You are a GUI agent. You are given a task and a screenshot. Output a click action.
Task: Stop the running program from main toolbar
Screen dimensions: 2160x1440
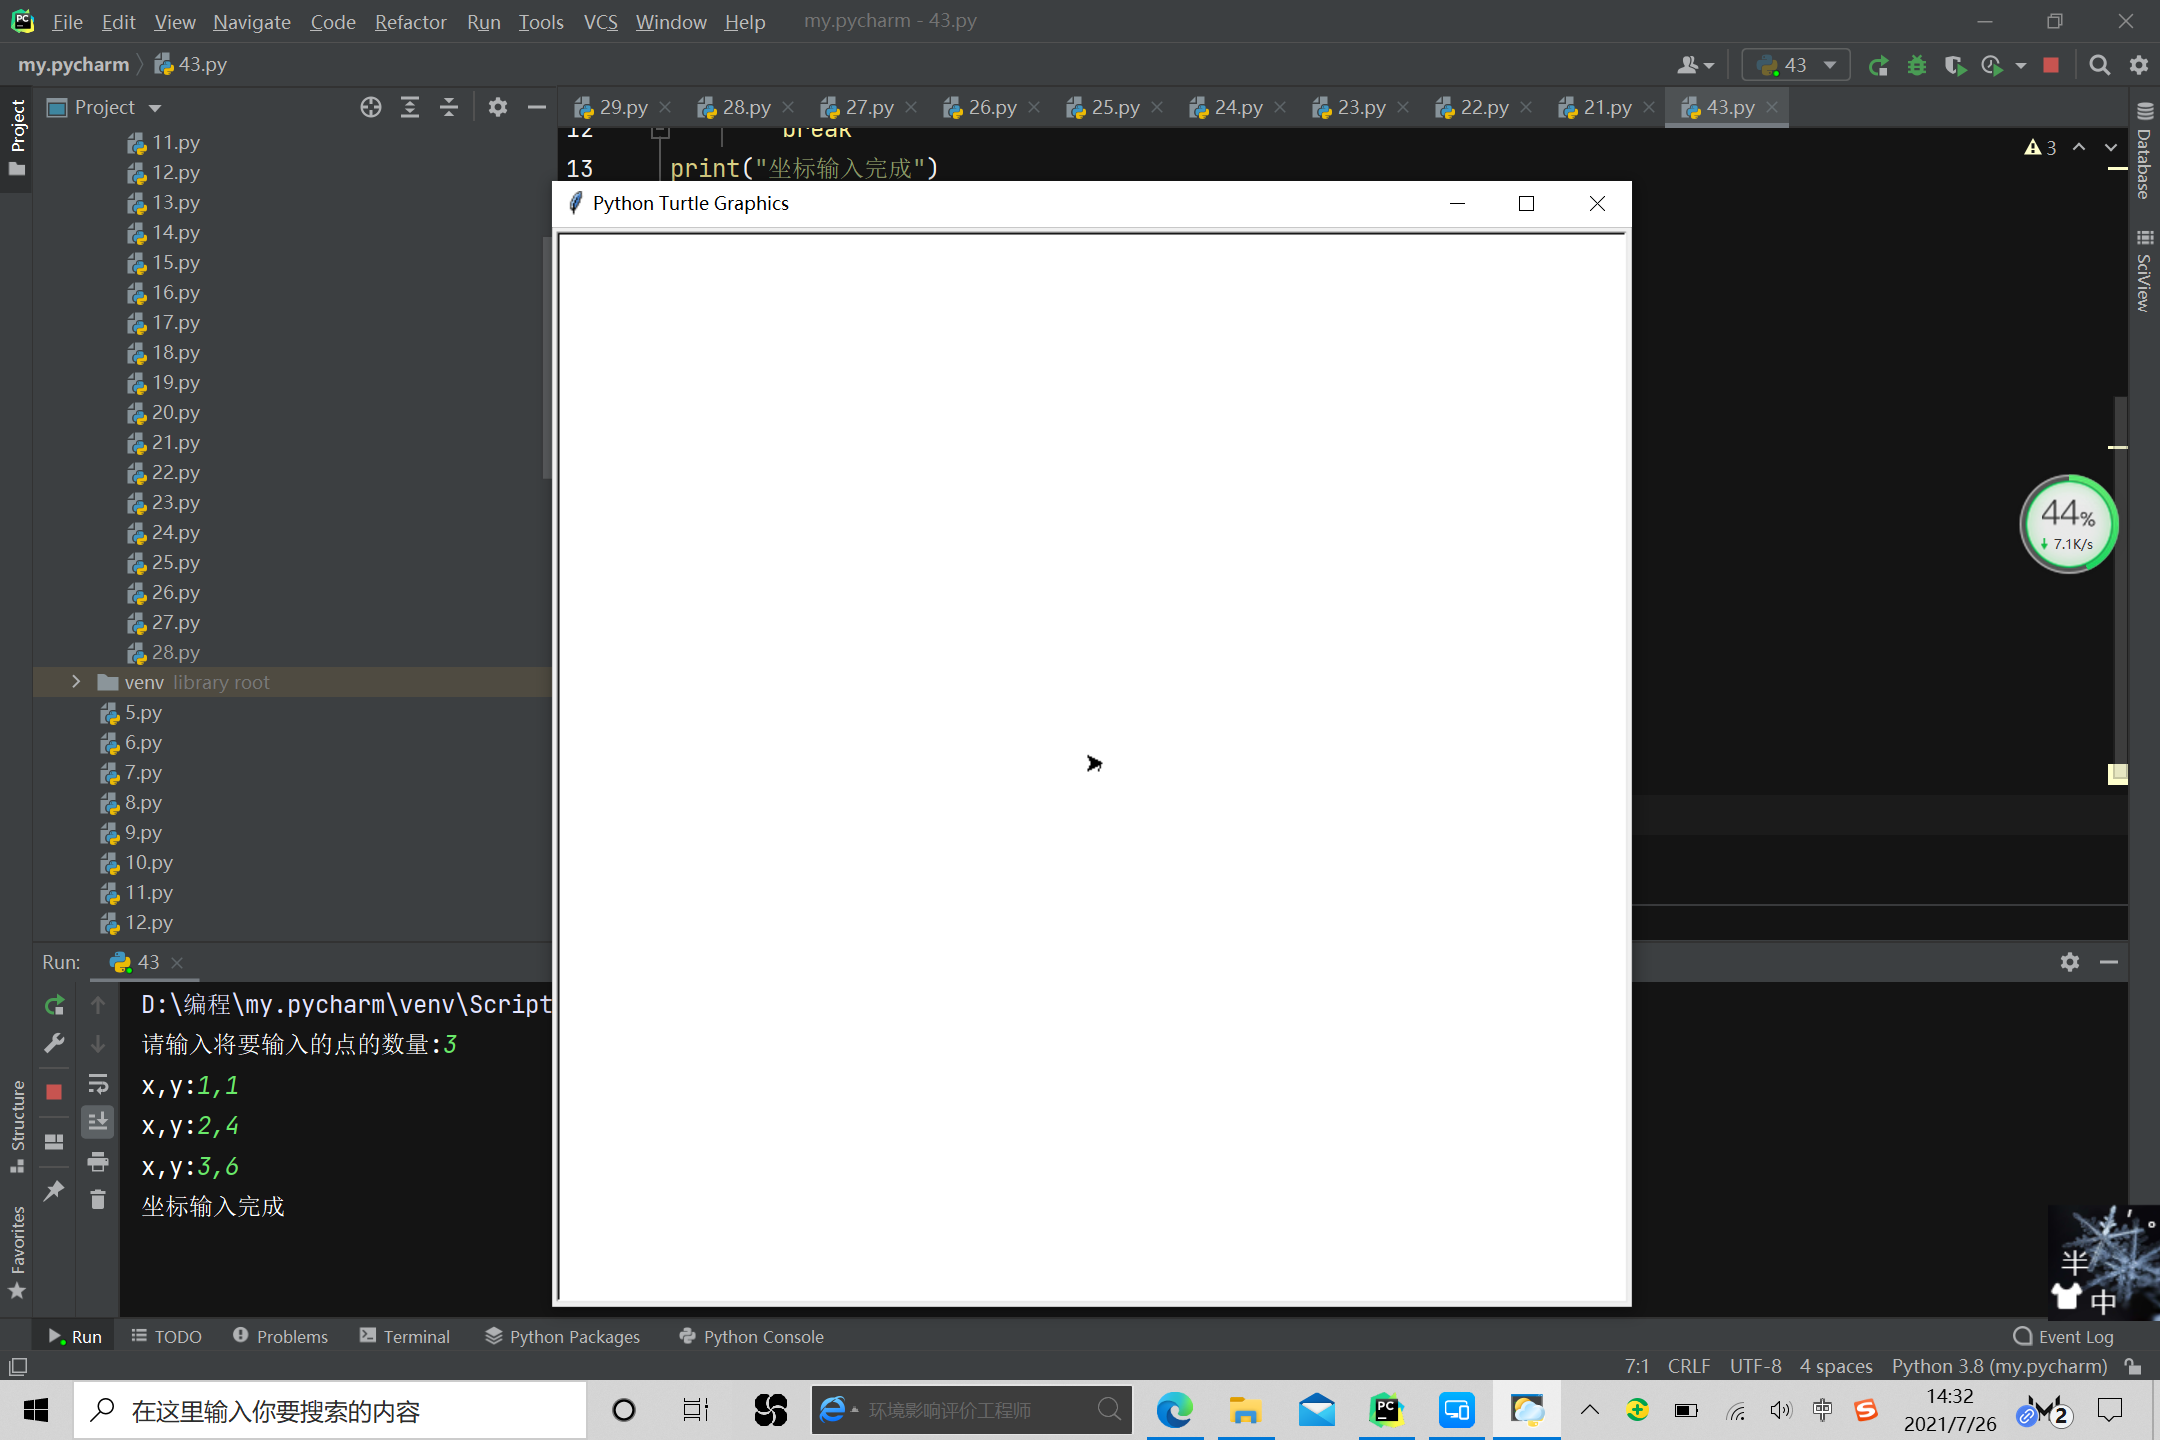click(2051, 65)
